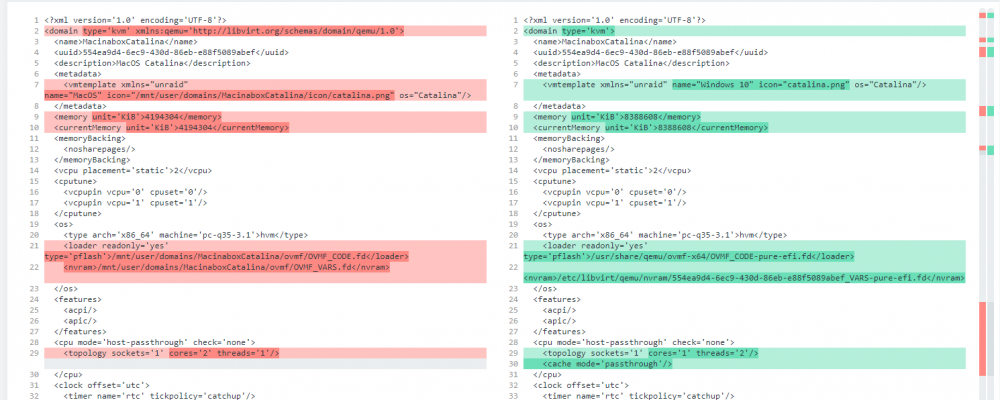Click left pane </features> closing line
1000x400 pixels.
click(x=80, y=332)
